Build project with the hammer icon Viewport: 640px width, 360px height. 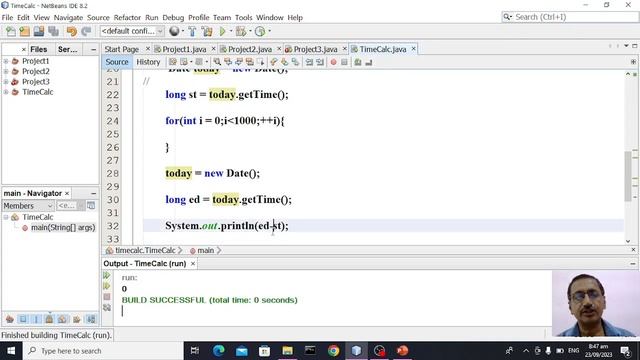coord(192,31)
